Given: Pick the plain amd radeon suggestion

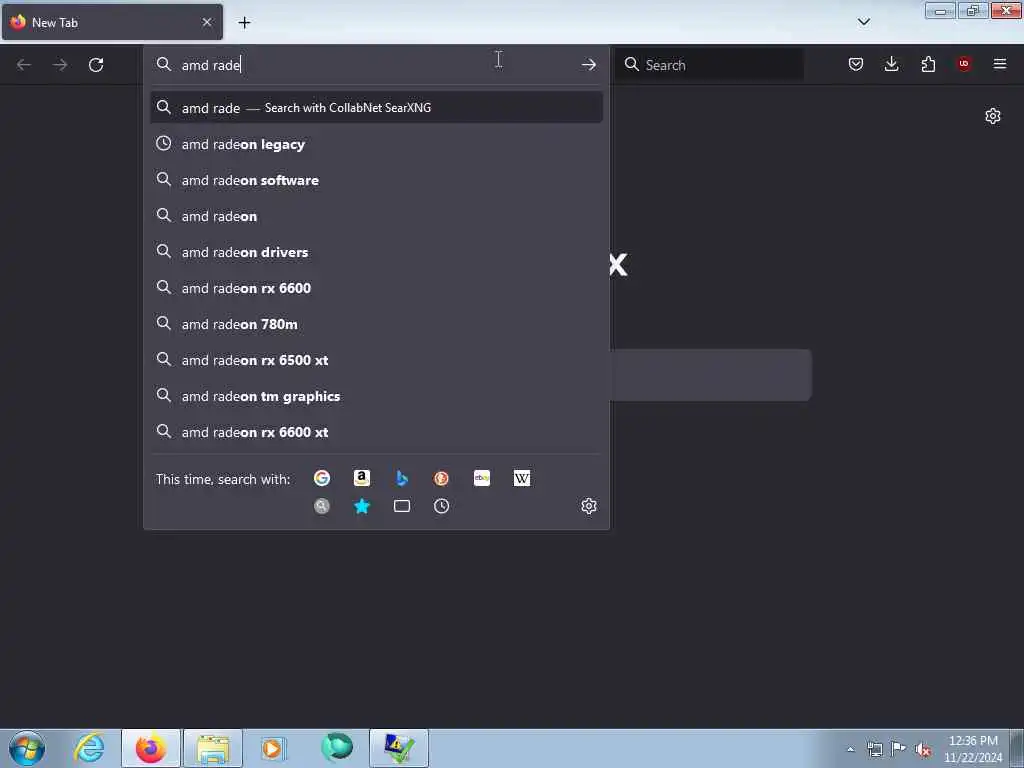Looking at the screenshot, I should (376, 216).
